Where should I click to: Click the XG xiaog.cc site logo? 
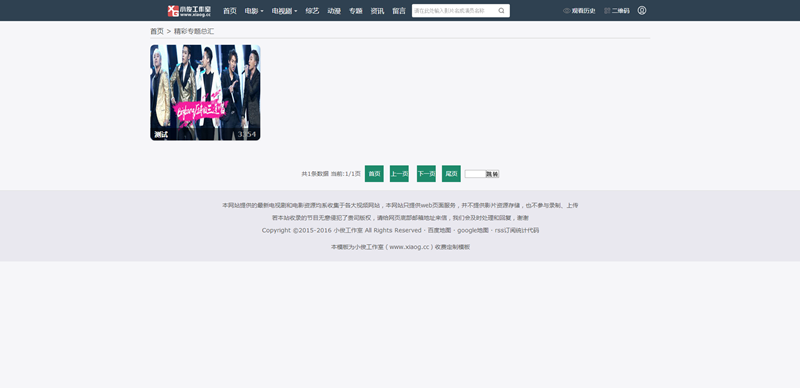189,11
